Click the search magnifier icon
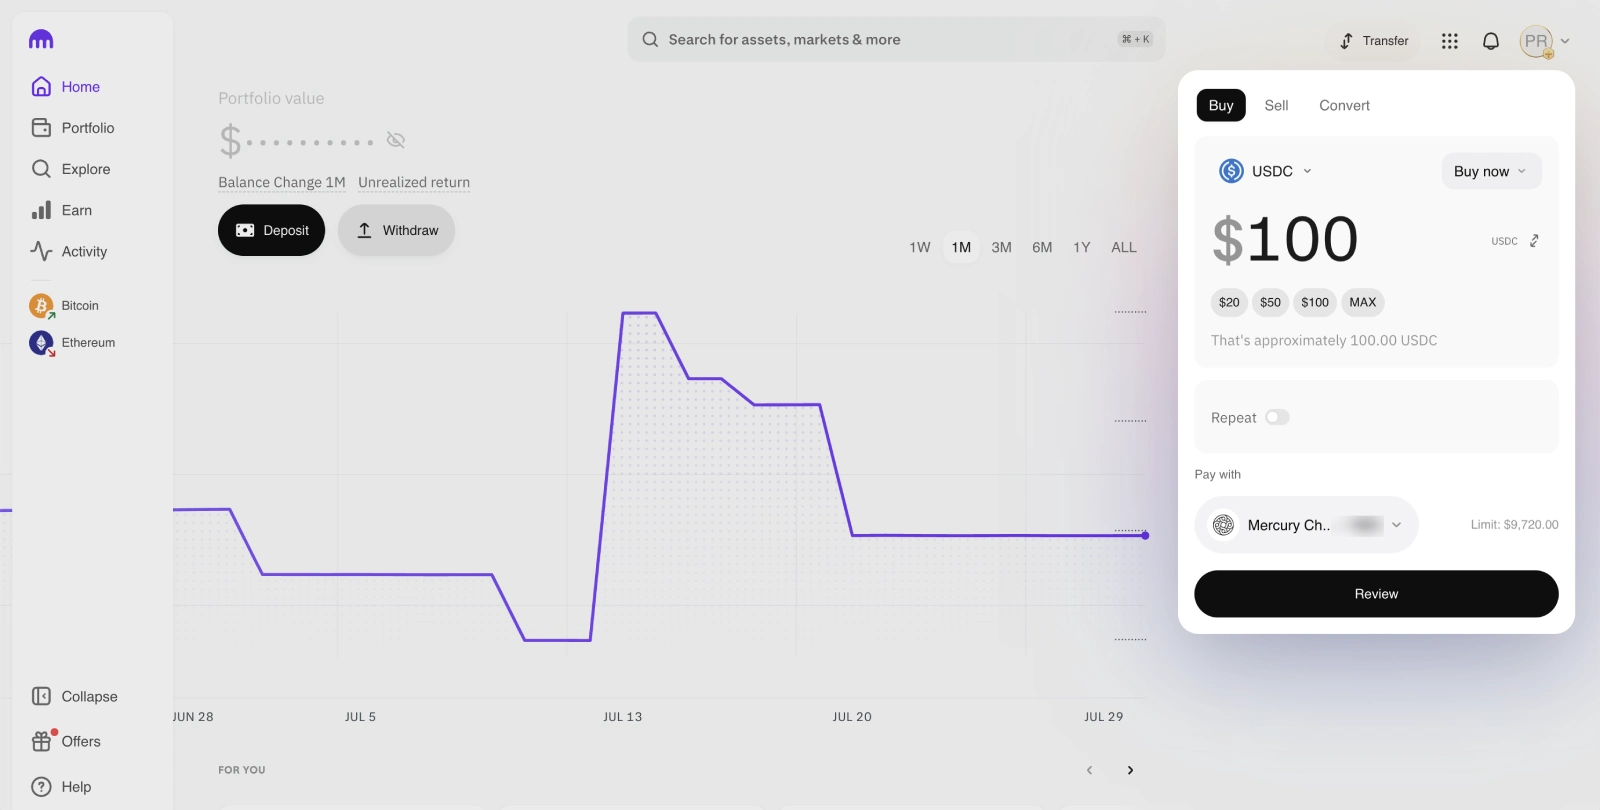Image resolution: width=1600 pixels, height=810 pixels. pyautogui.click(x=650, y=40)
